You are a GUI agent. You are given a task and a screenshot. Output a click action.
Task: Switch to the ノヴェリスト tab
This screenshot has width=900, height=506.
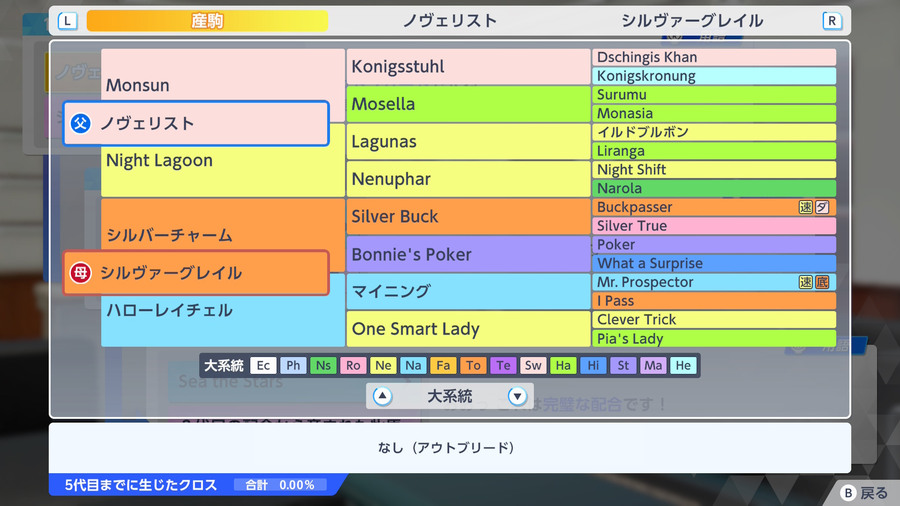click(449, 21)
